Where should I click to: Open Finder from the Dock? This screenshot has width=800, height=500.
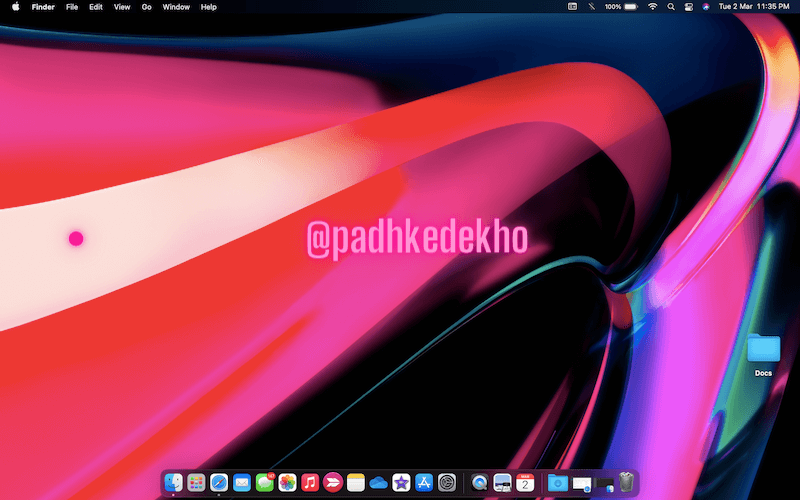(x=174, y=482)
